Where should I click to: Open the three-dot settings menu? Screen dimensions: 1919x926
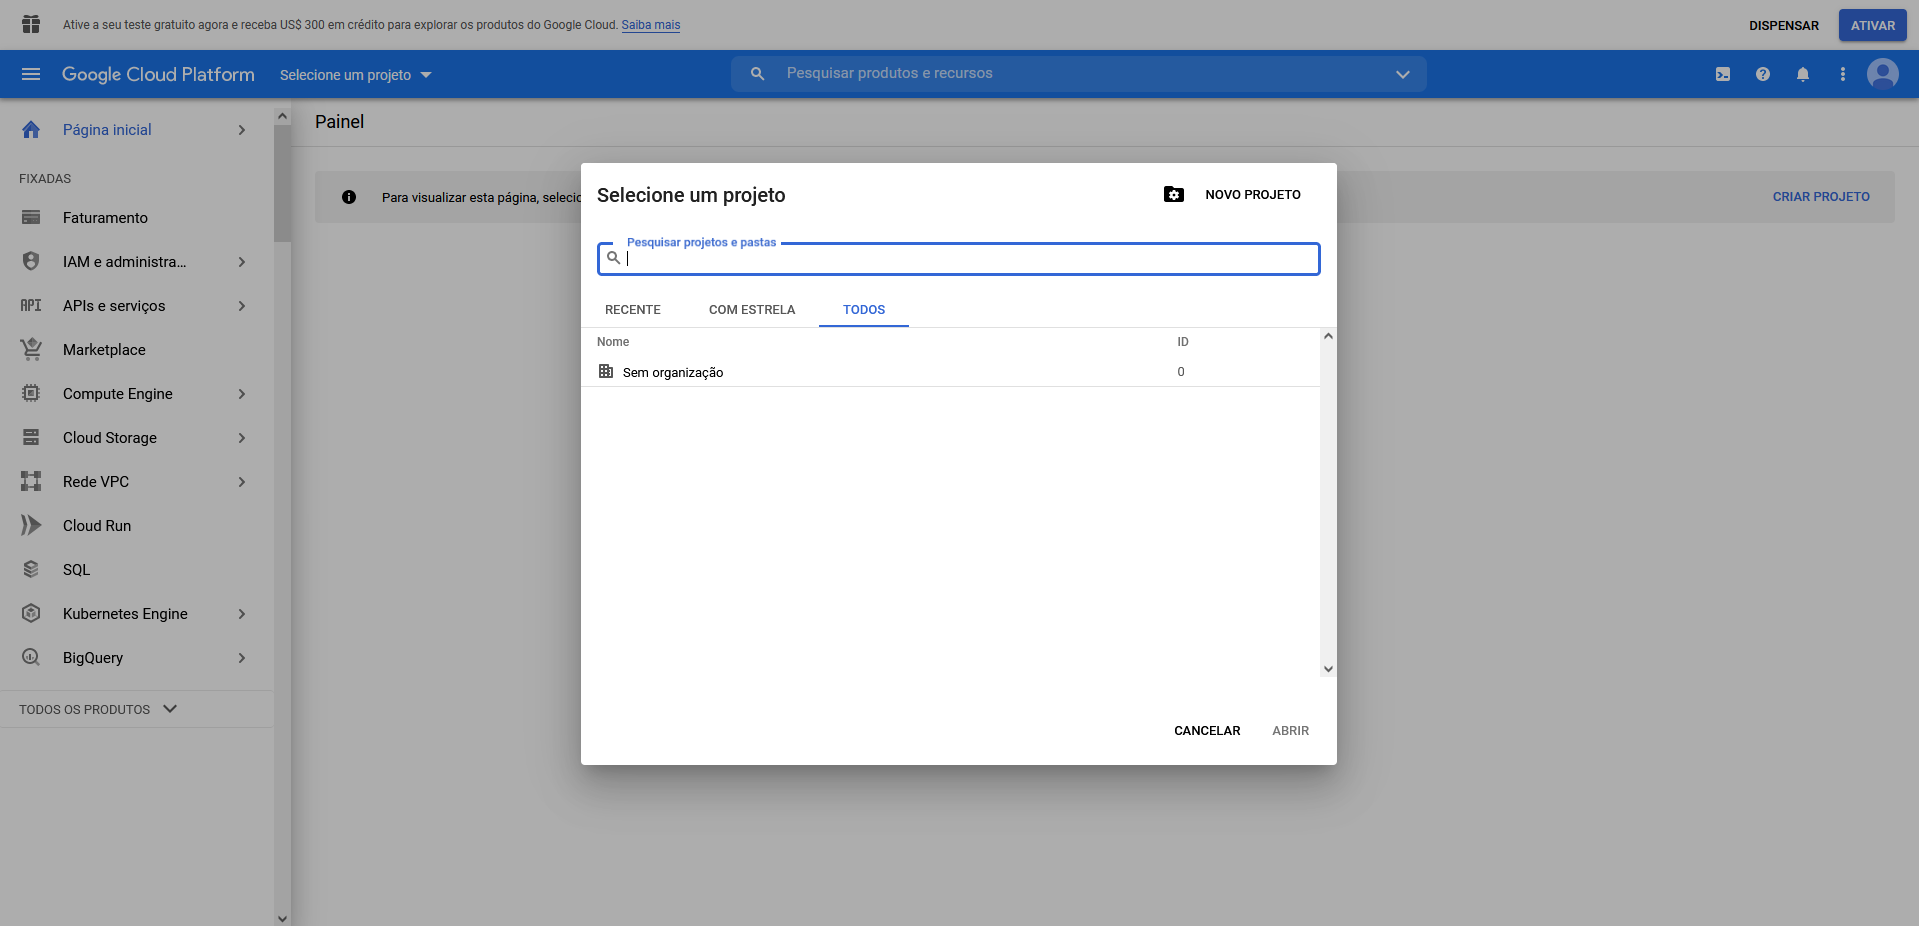pos(1843,74)
